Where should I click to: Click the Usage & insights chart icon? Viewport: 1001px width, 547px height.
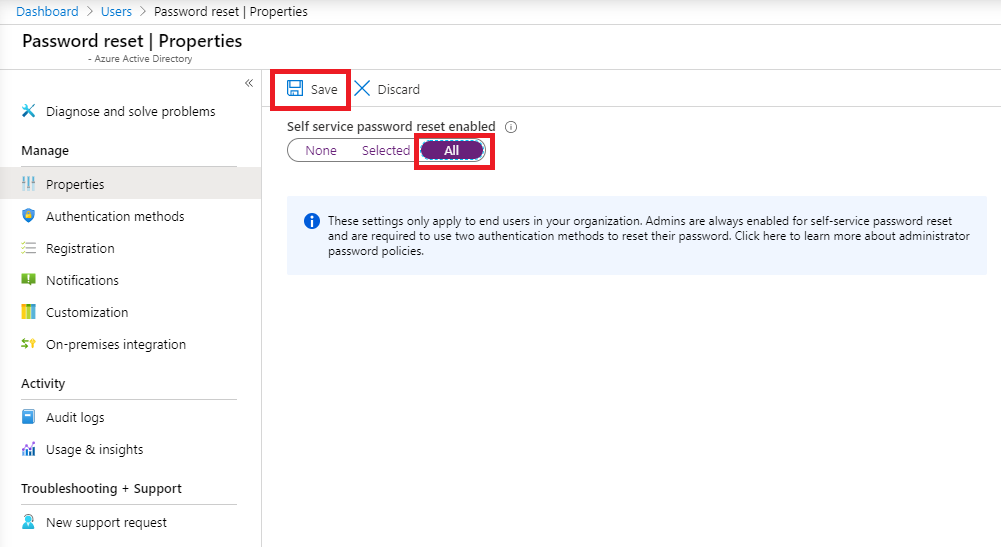coord(29,449)
